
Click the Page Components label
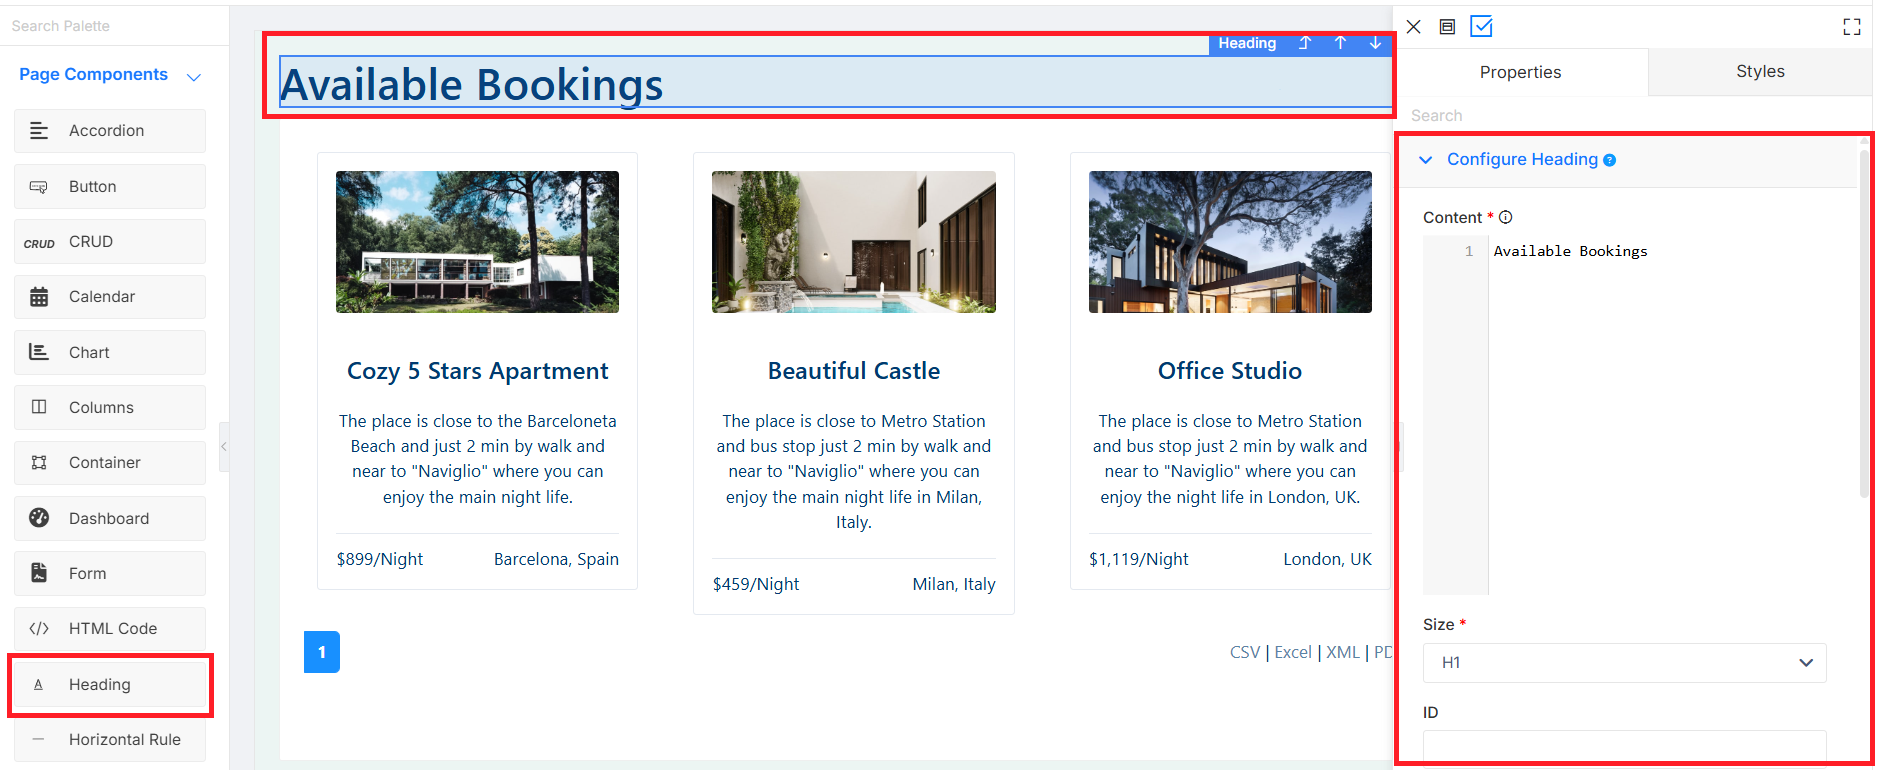pyautogui.click(x=93, y=75)
